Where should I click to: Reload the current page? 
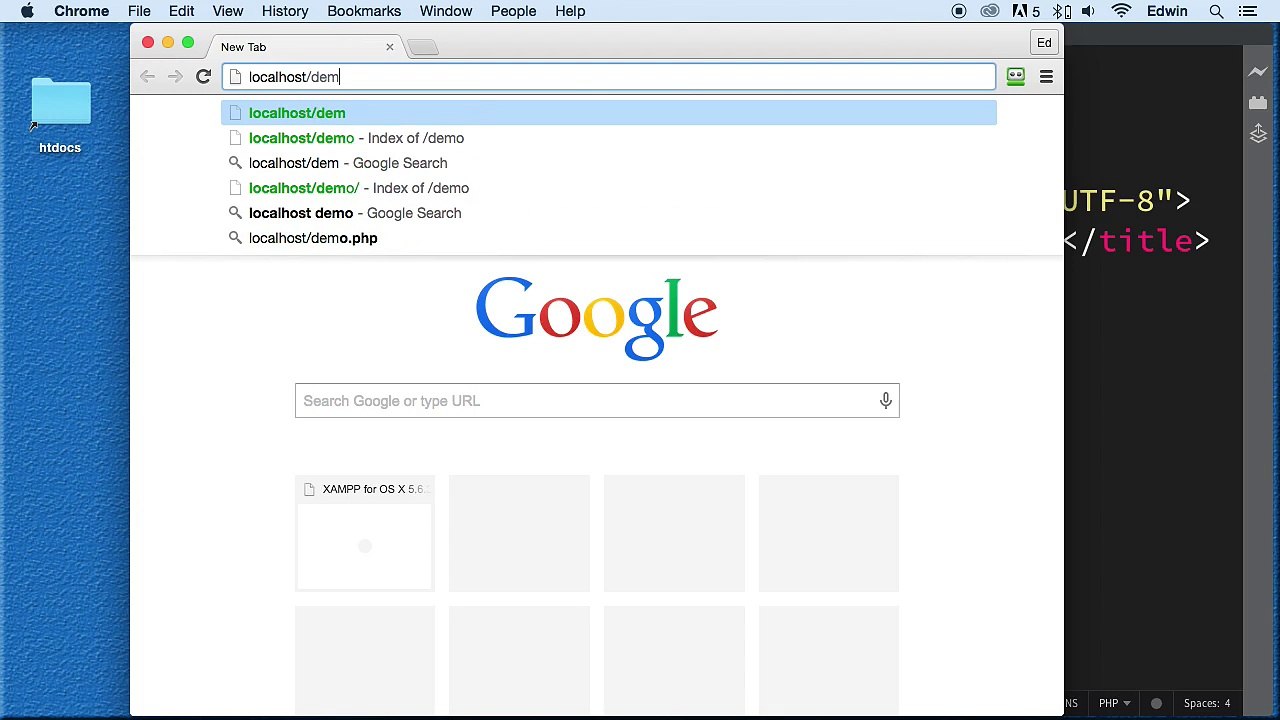[203, 77]
